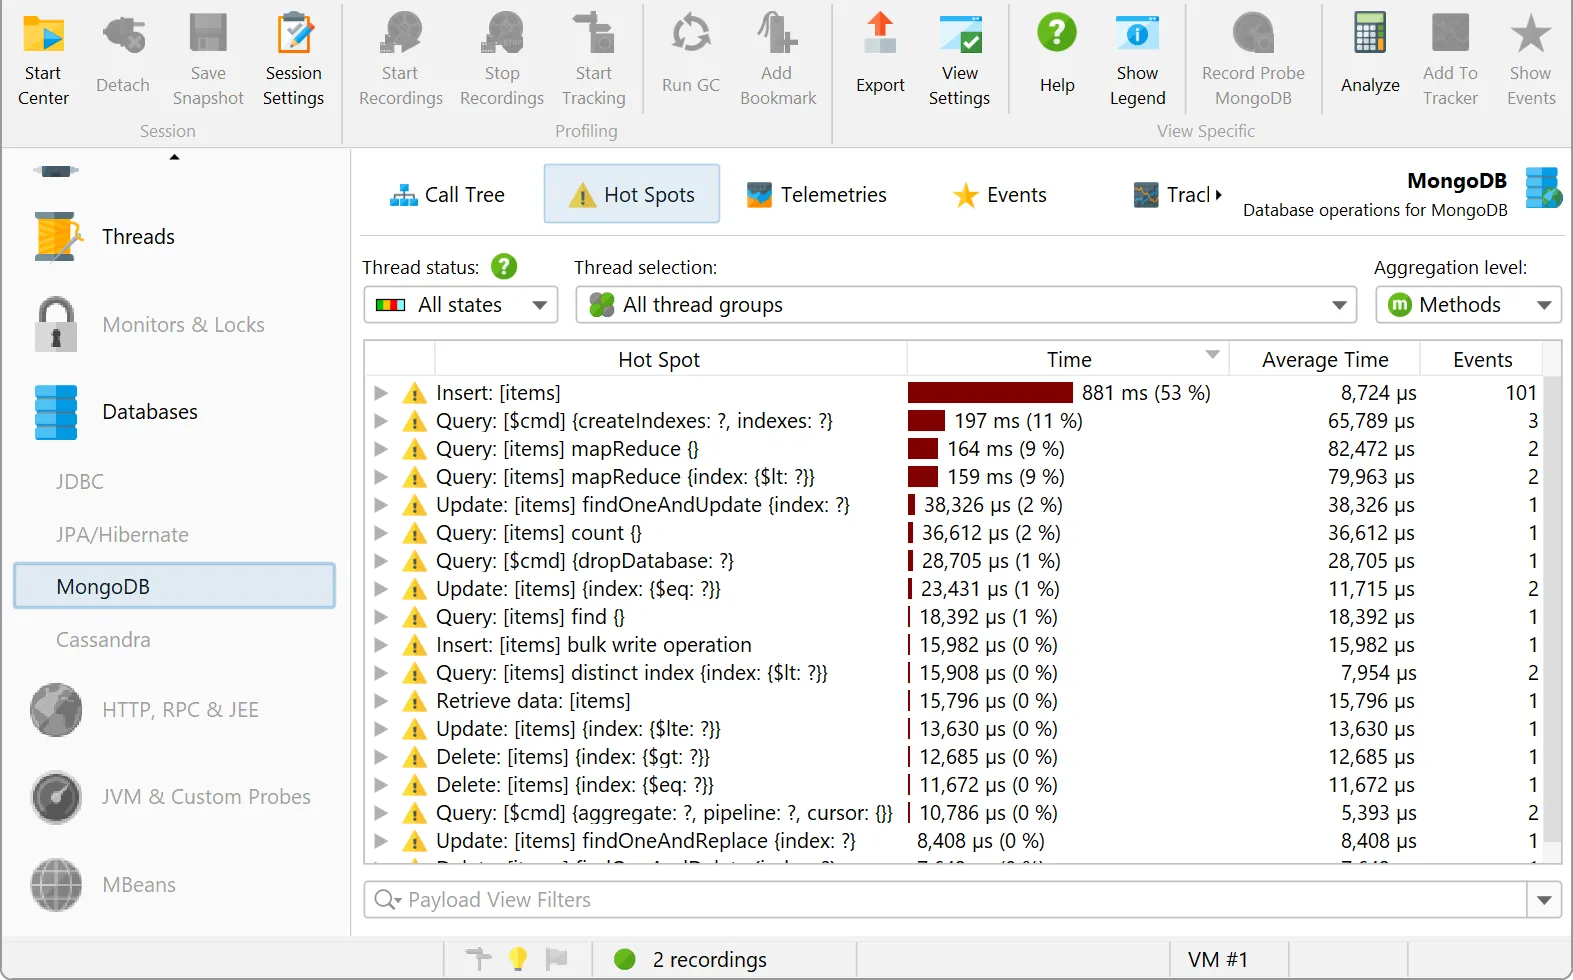This screenshot has height=980, width=1573.
Task: Open the Start Center
Action: [43, 60]
